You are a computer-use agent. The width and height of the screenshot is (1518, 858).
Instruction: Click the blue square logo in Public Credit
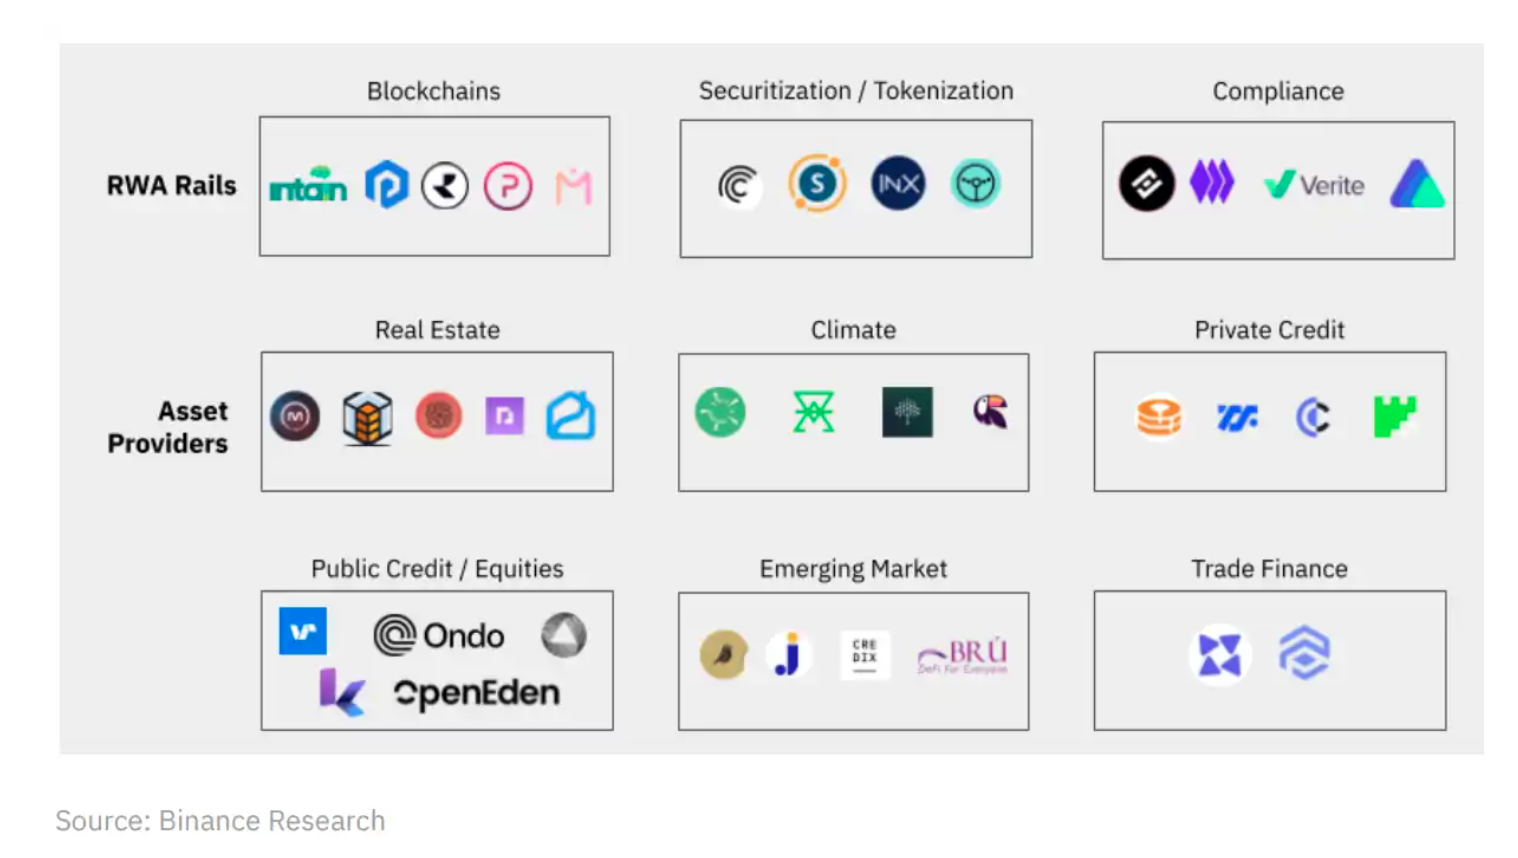303,631
